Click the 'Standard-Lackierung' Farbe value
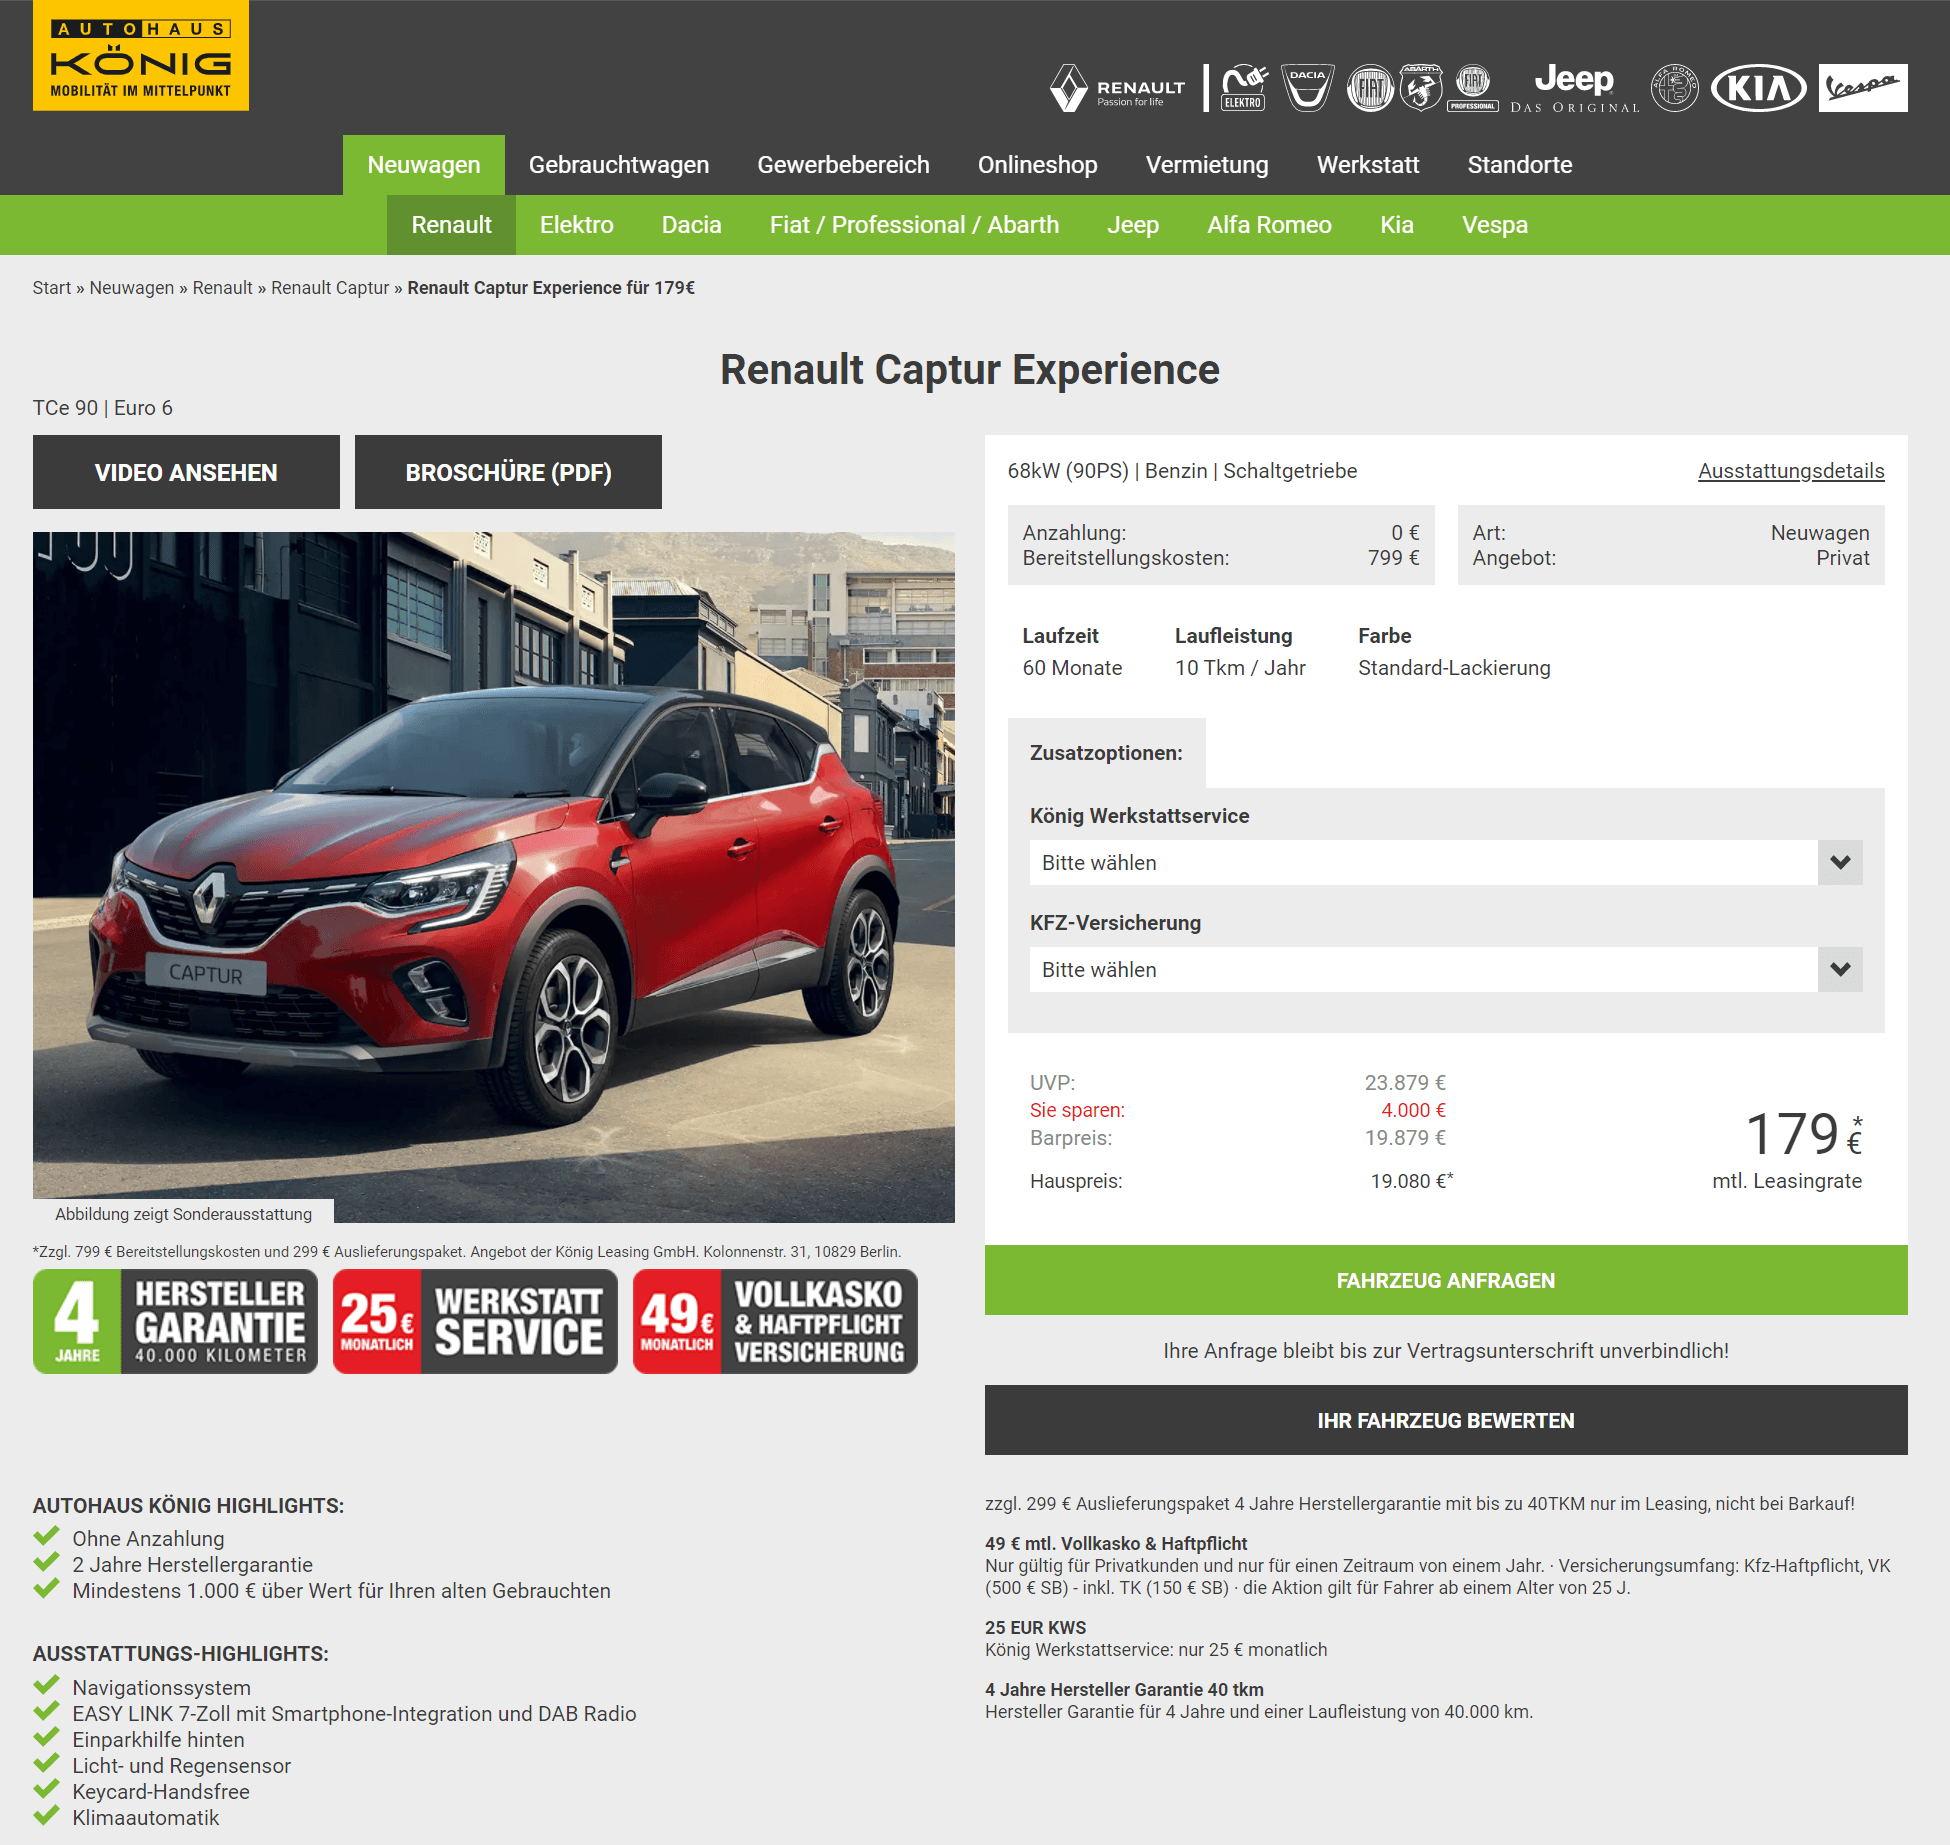Image resolution: width=1950 pixels, height=1845 pixels. (1454, 668)
